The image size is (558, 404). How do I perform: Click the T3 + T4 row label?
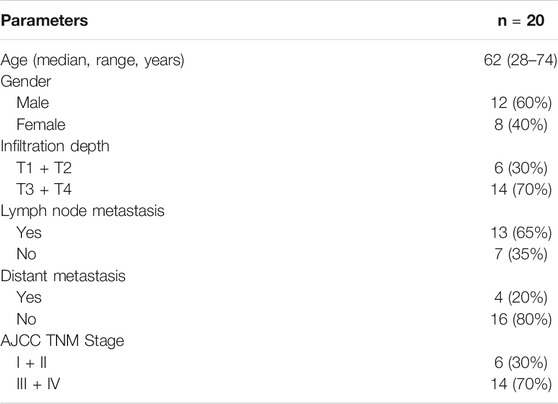44,189
